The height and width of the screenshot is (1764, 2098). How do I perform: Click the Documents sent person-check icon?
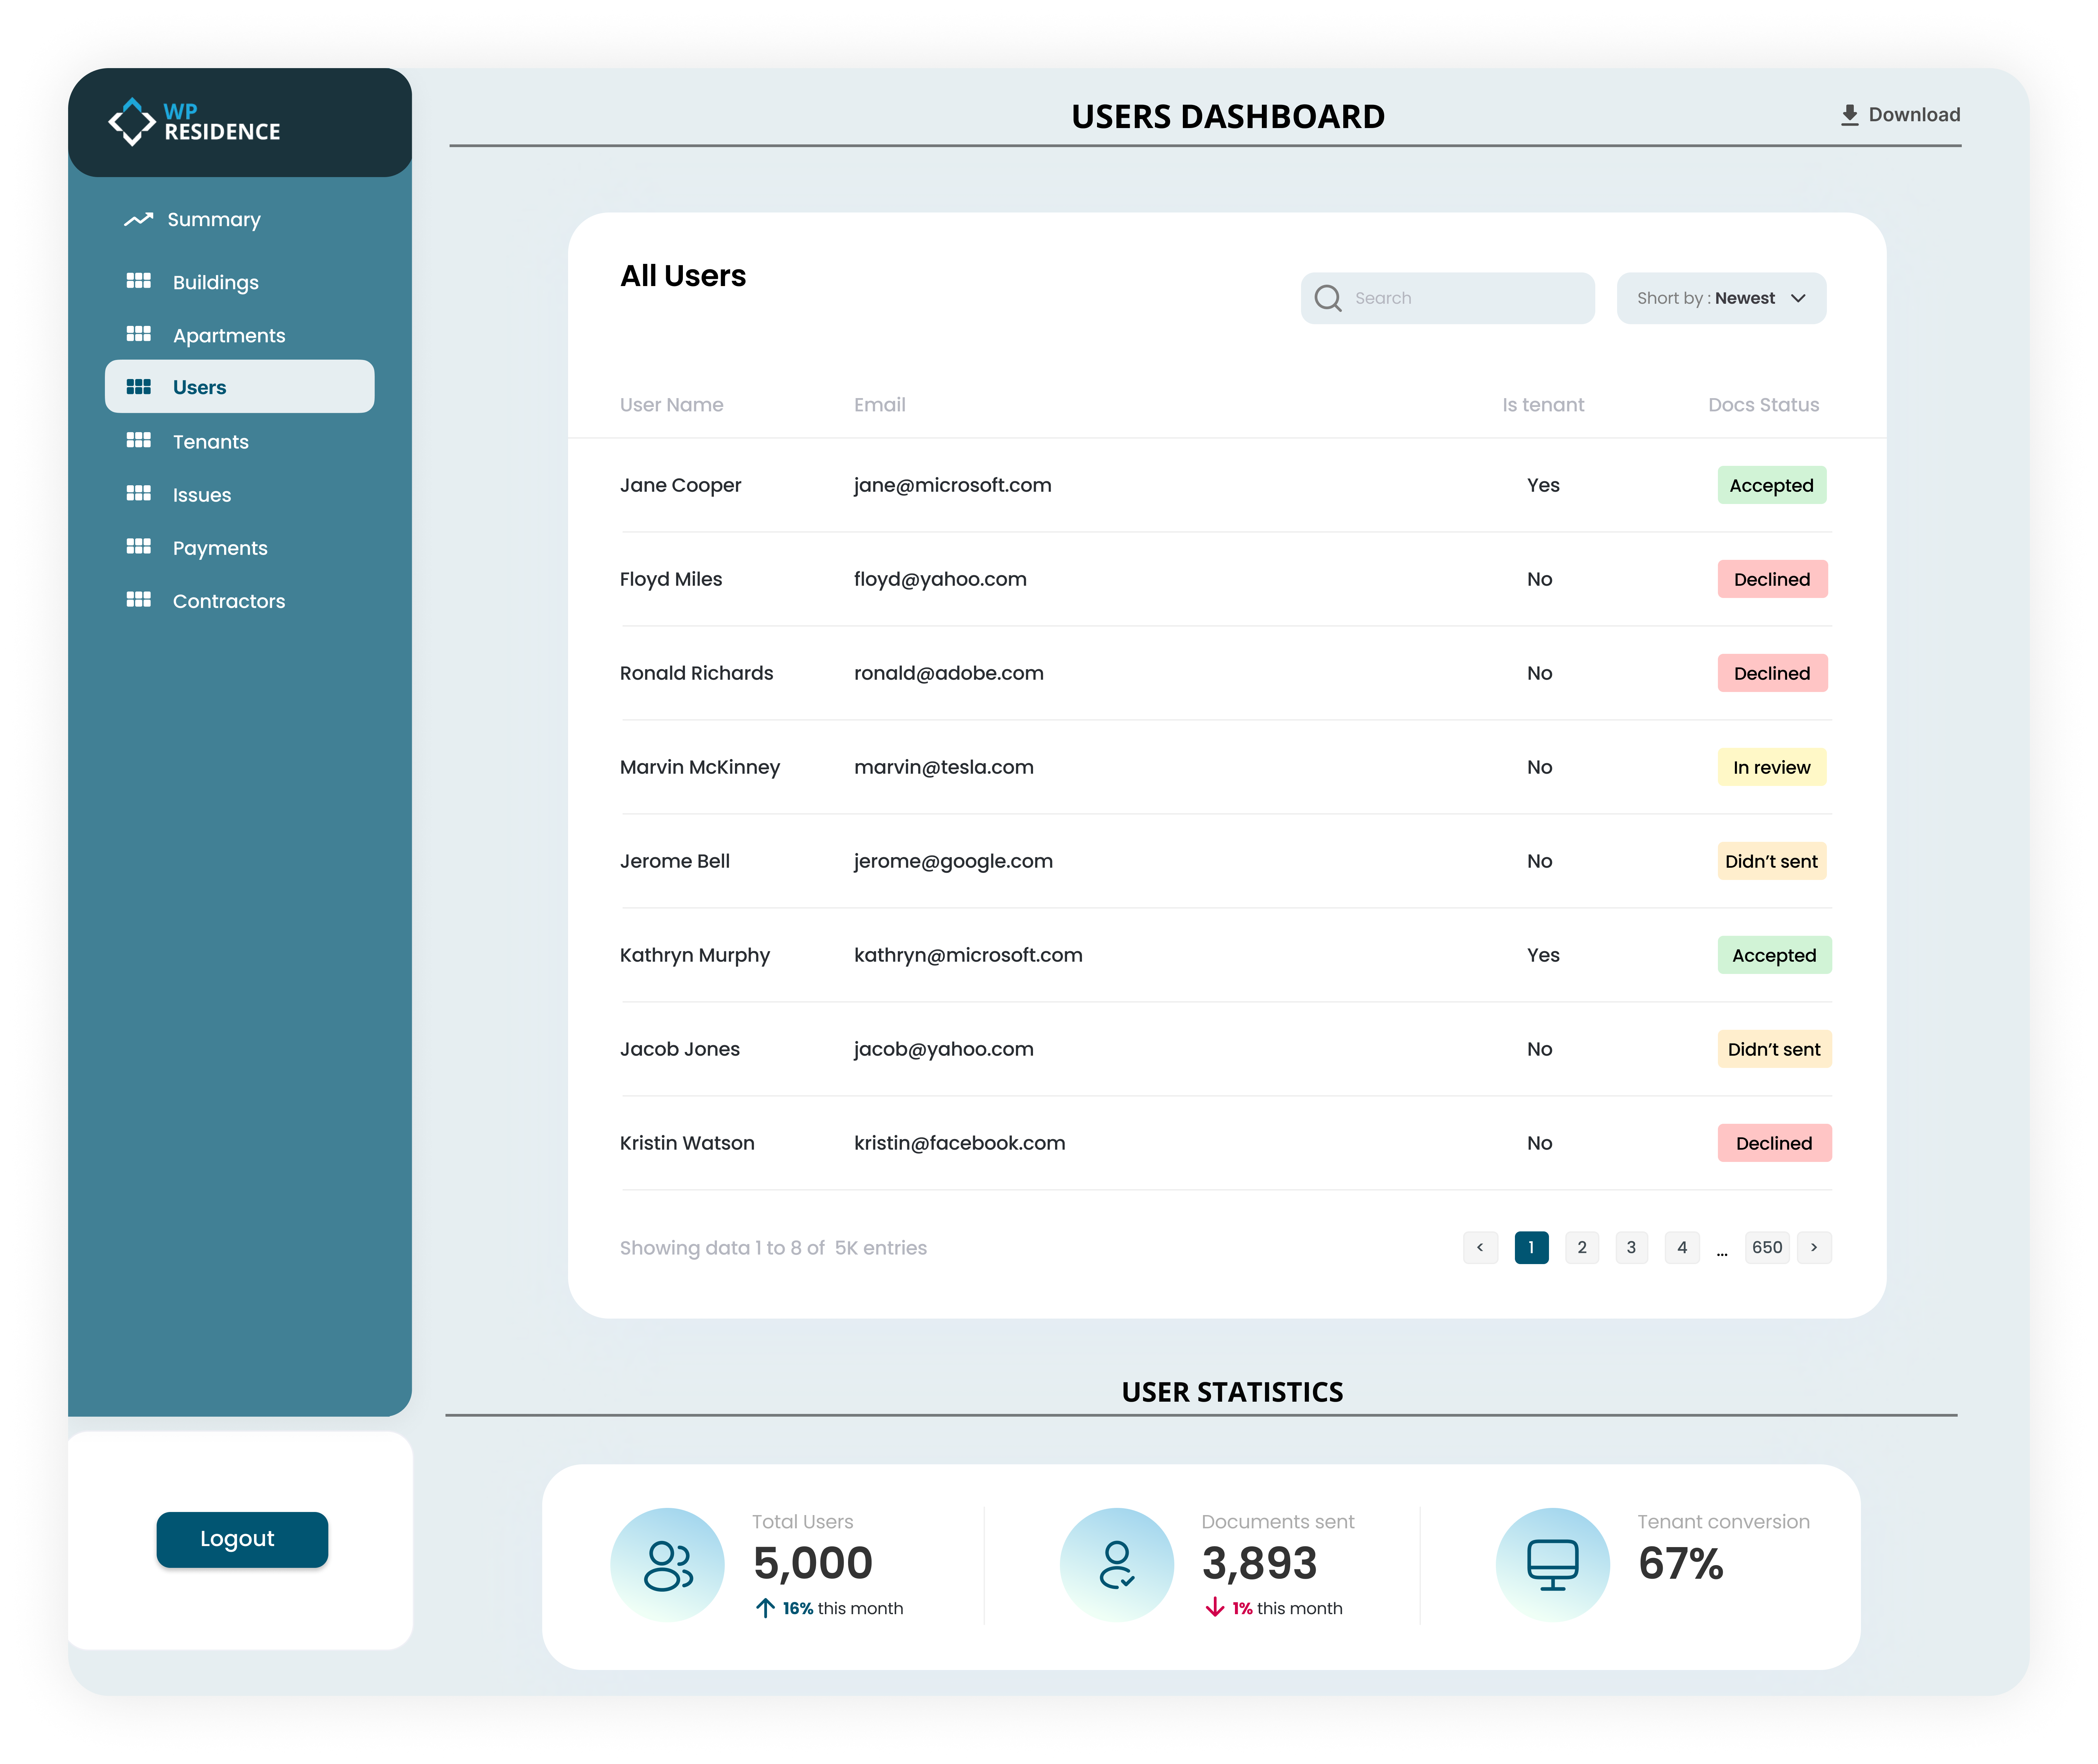click(x=1117, y=1565)
